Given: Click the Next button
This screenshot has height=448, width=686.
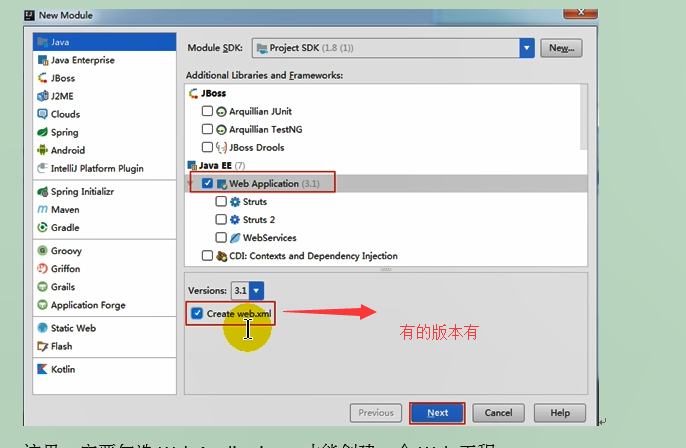Looking at the screenshot, I should pos(437,413).
